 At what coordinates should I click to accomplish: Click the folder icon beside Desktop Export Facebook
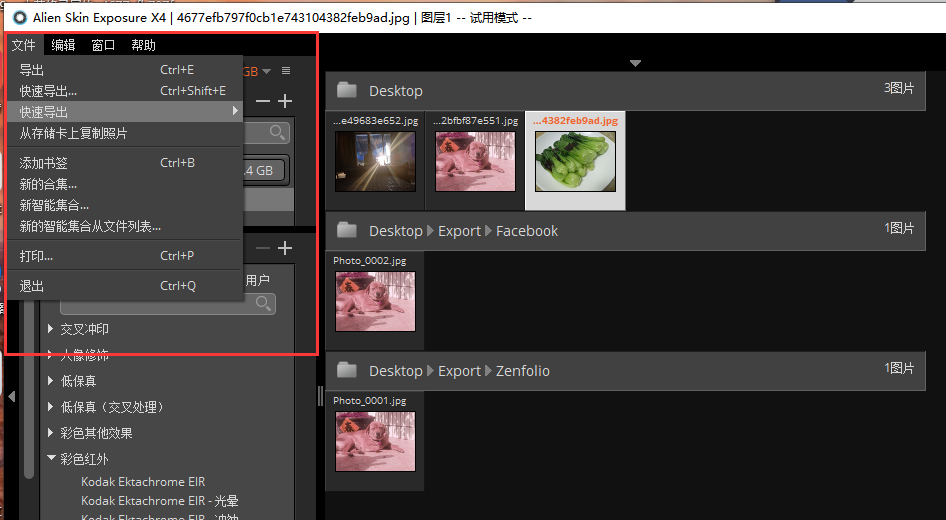(x=347, y=231)
